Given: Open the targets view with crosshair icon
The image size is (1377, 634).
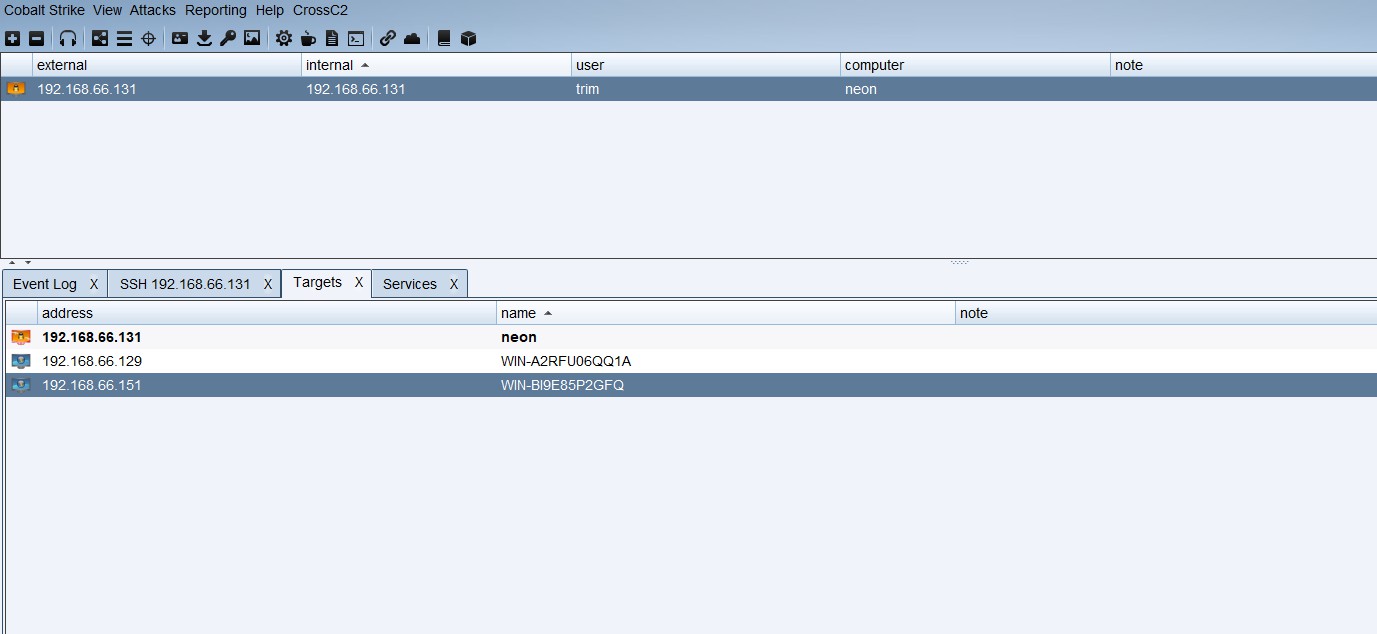Looking at the screenshot, I should (x=148, y=38).
